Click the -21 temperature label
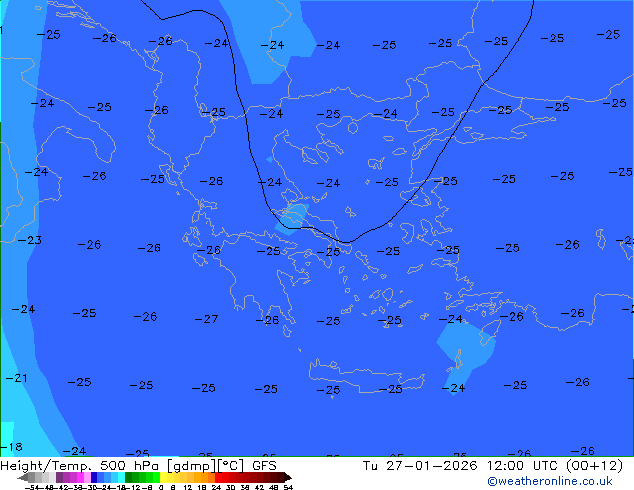This screenshot has width=634, height=490. click(x=17, y=378)
